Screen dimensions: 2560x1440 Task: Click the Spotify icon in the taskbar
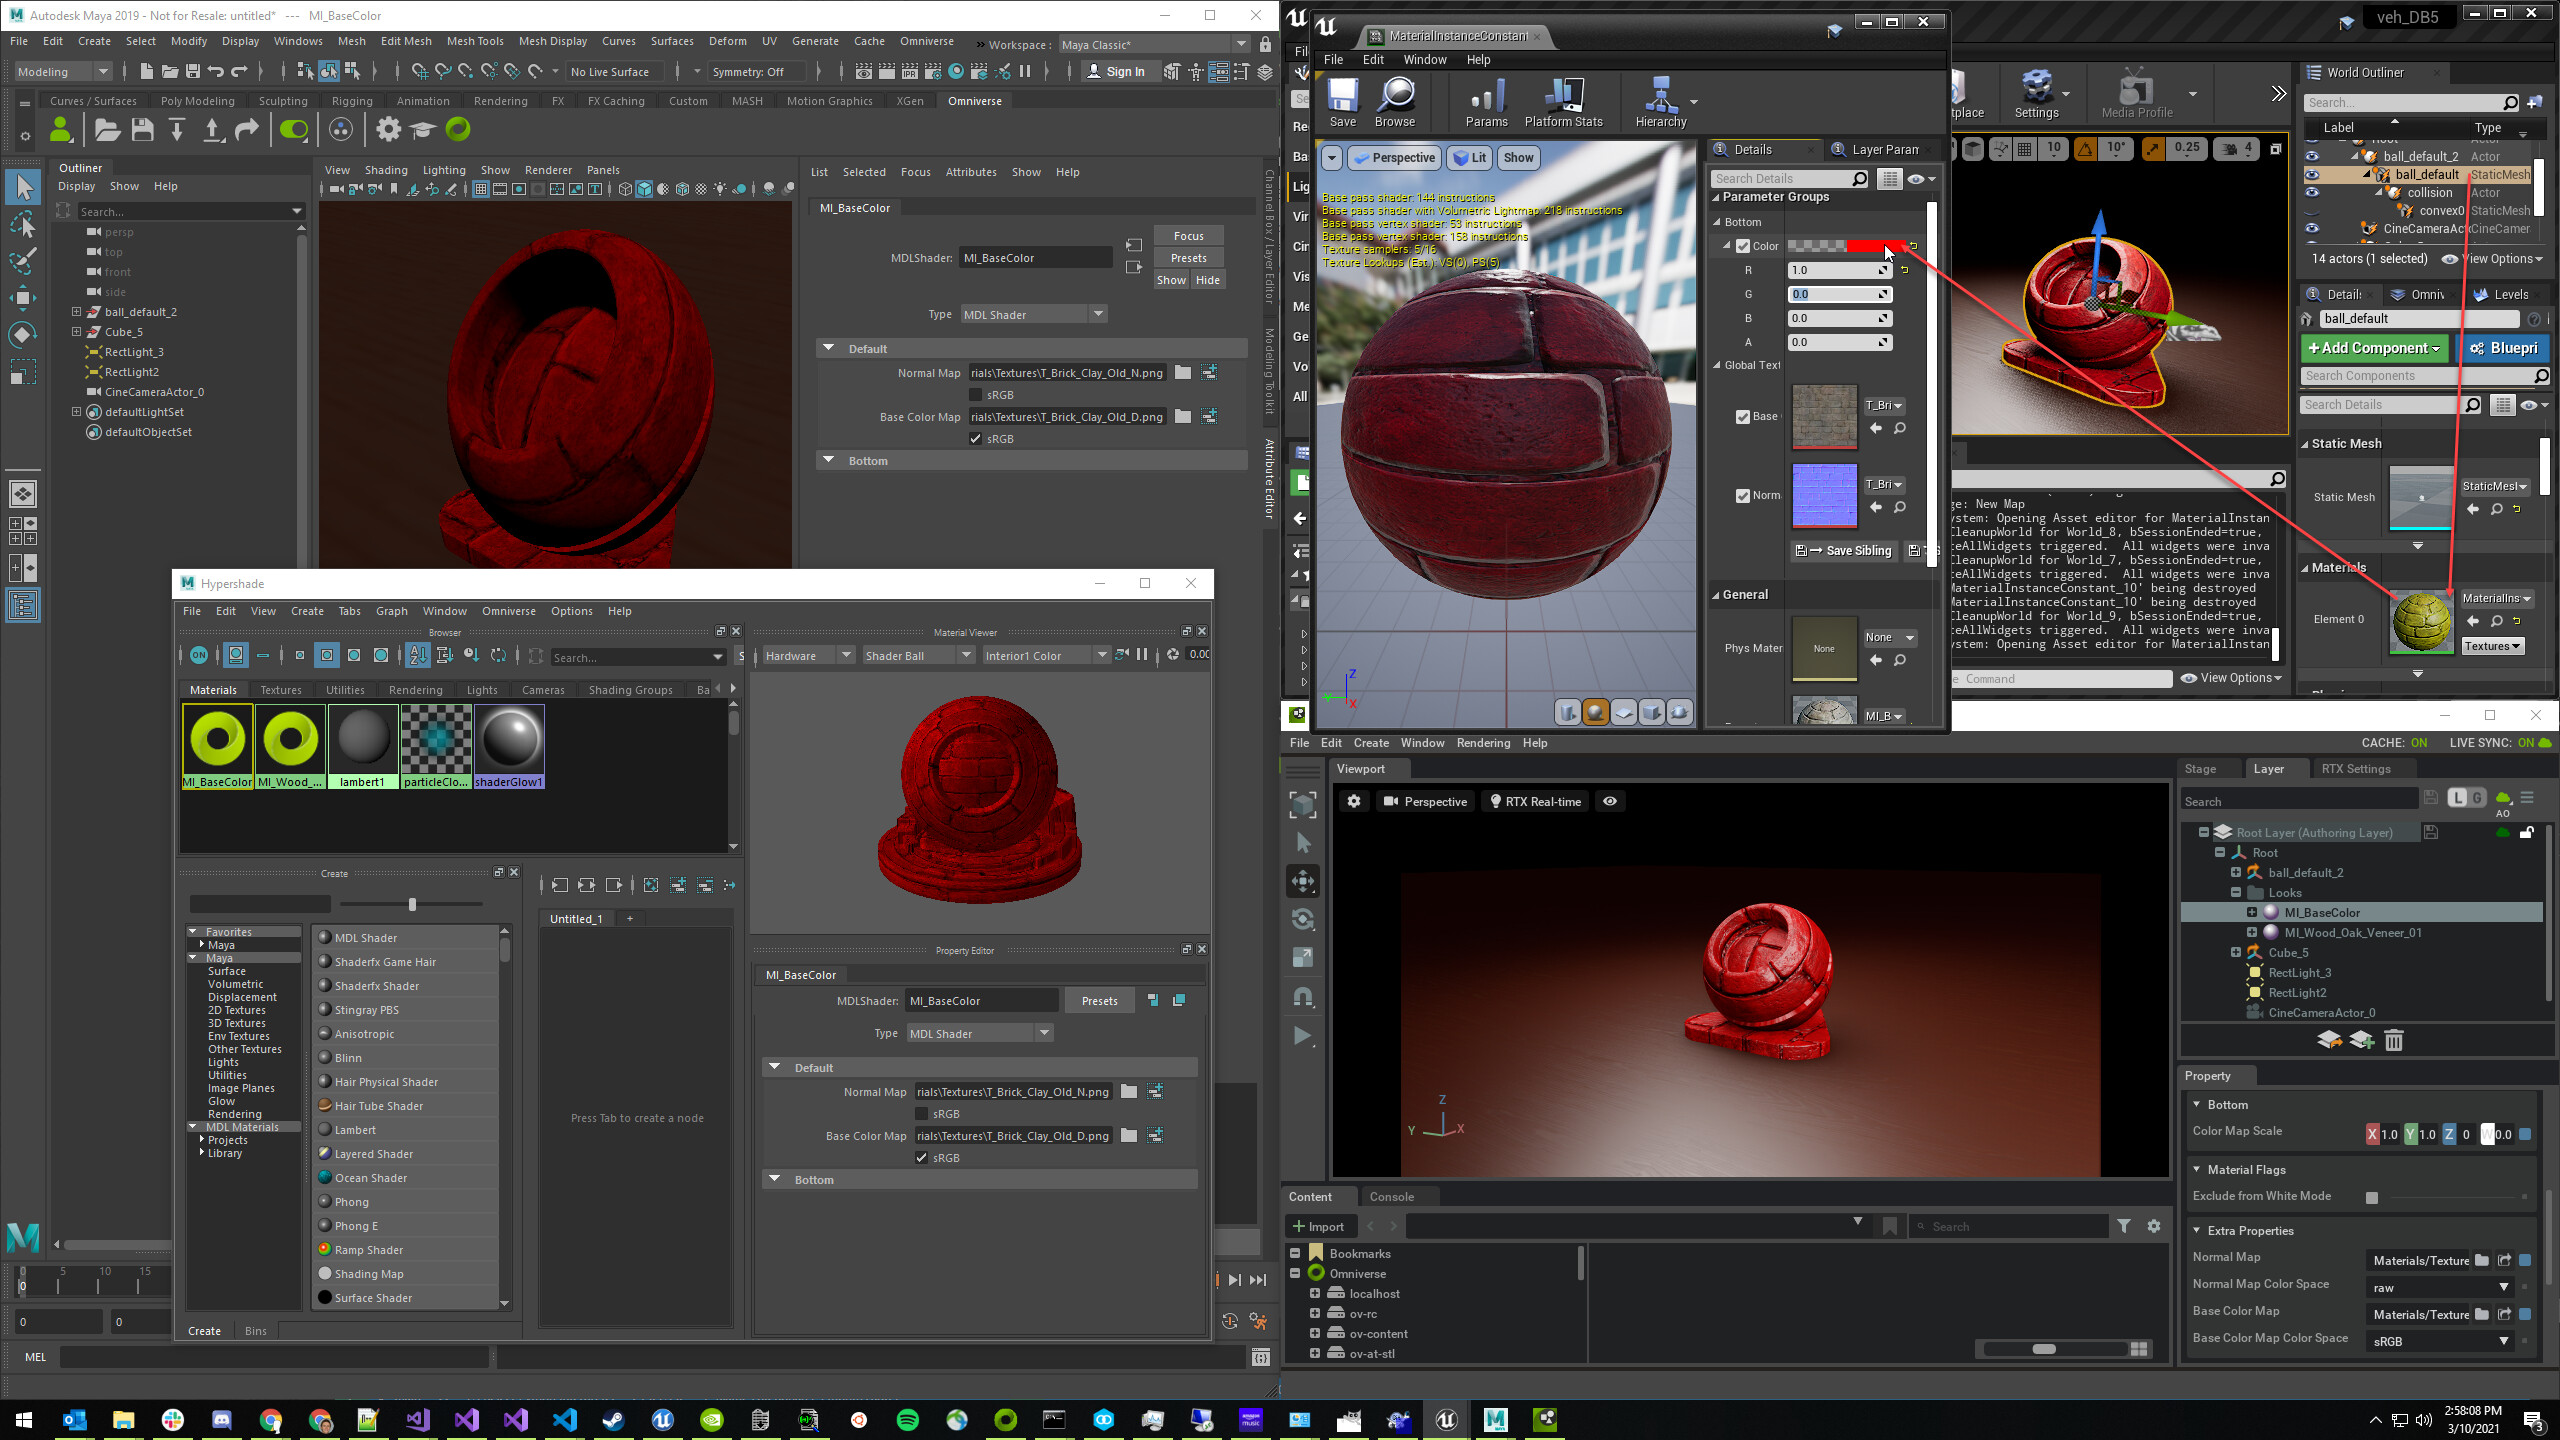[907, 1420]
